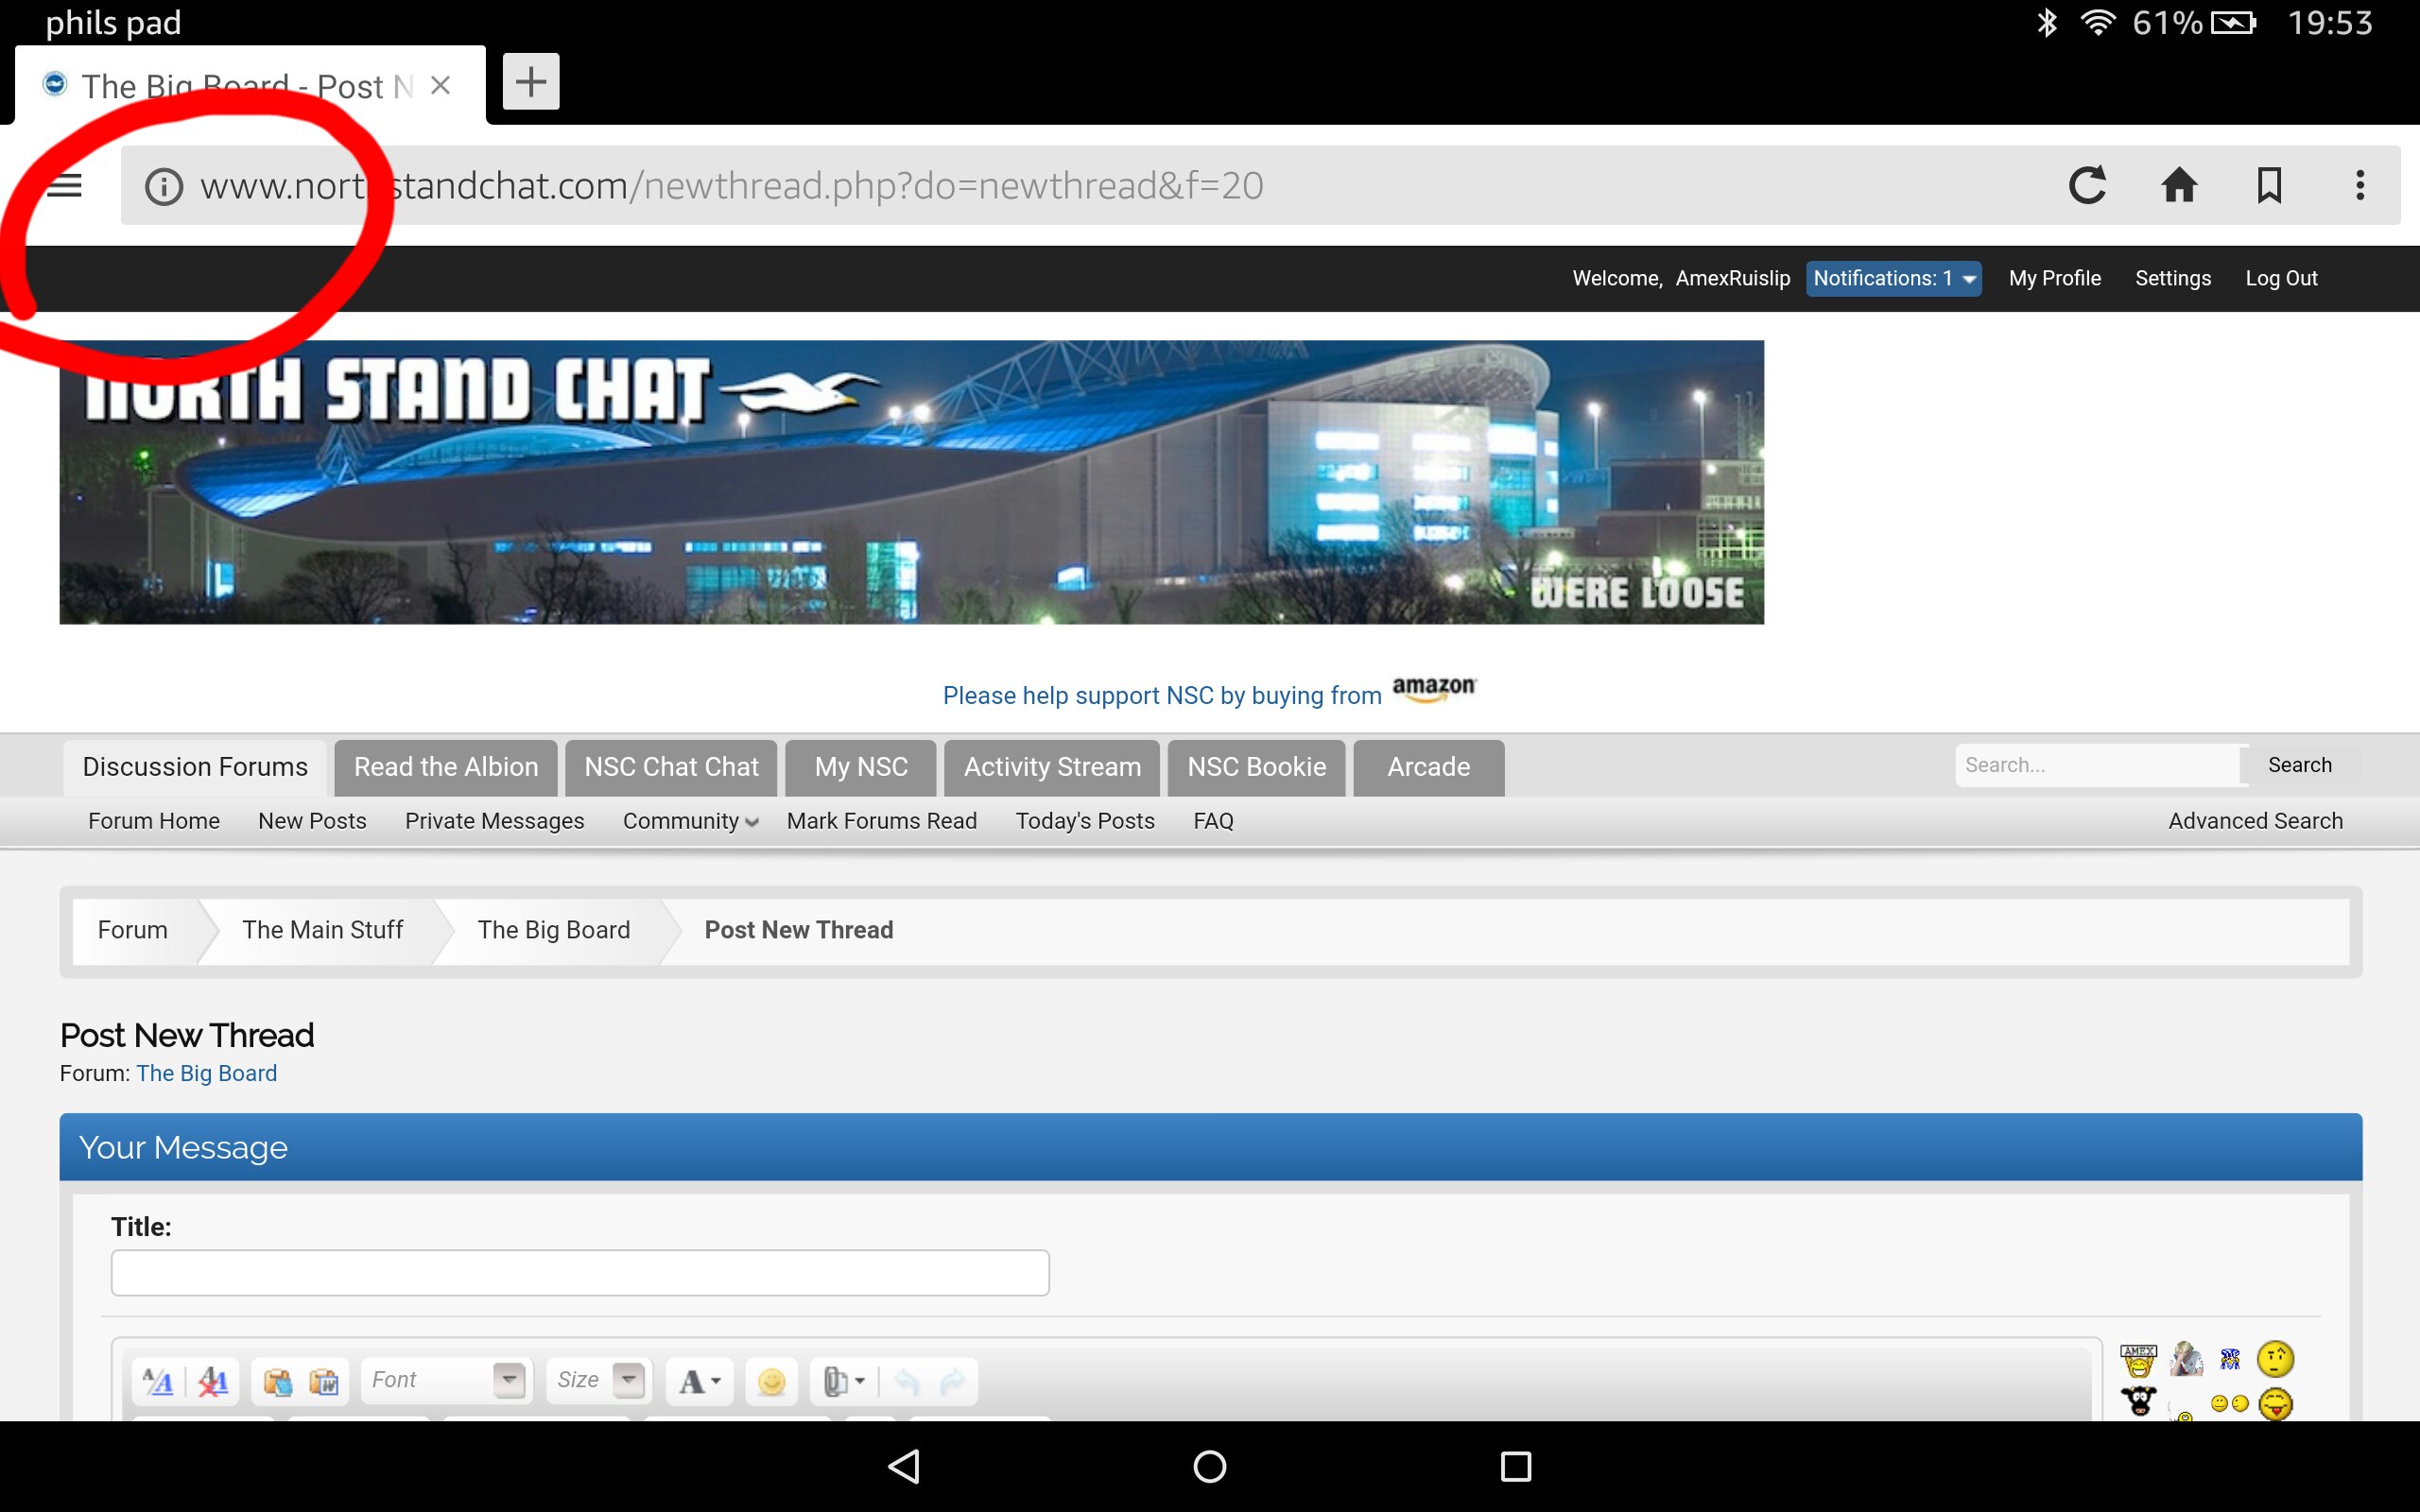Open the FAQ page
The width and height of the screenshot is (2420, 1512).
(x=1213, y=821)
